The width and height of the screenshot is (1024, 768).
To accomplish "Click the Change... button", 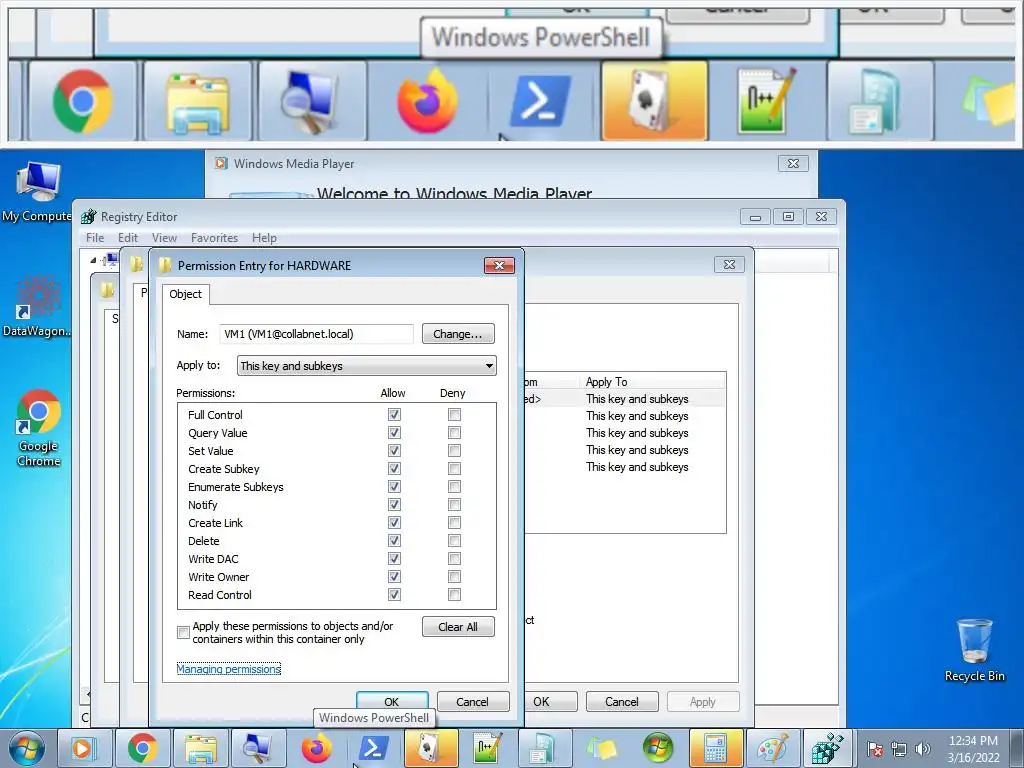I will pyautogui.click(x=458, y=334).
